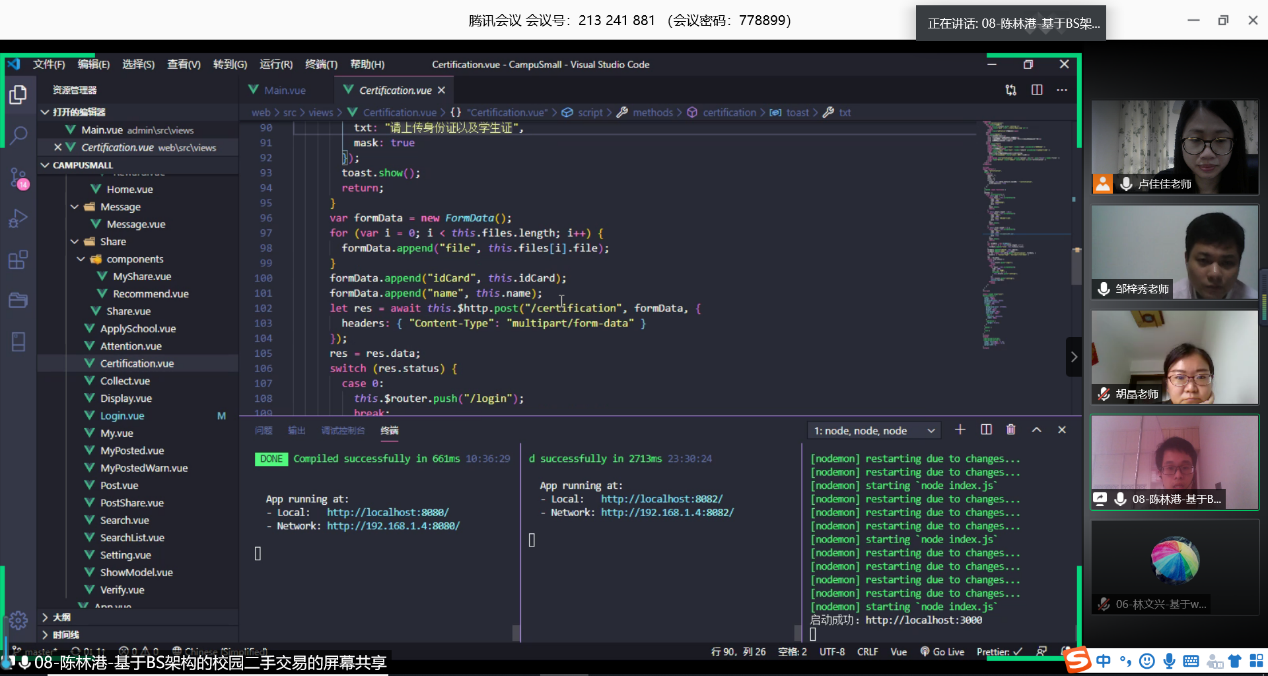Switch to Debug Console panel tab

tap(343, 430)
